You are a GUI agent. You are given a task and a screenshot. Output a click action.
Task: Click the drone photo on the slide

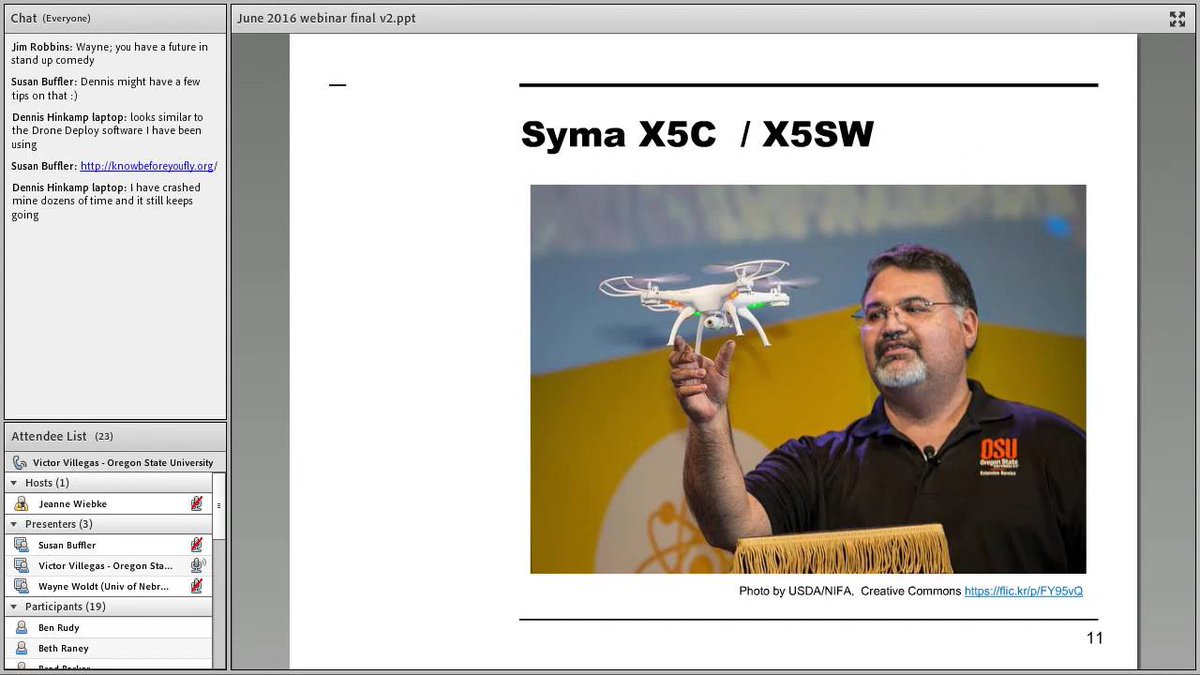tap(808, 379)
